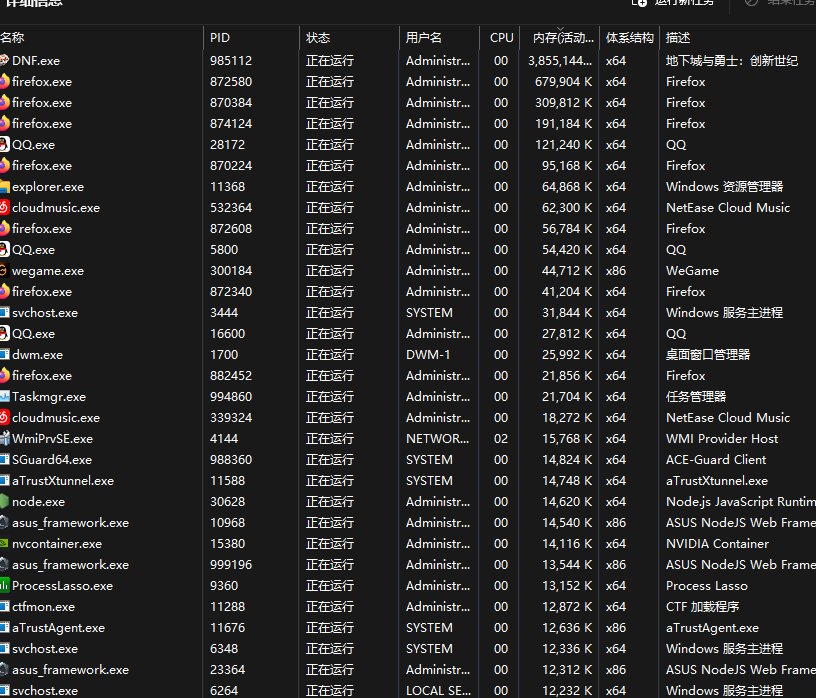Click cloudmusic icon for PID 339324
Image resolution: width=816 pixels, height=698 pixels.
(x=4, y=417)
